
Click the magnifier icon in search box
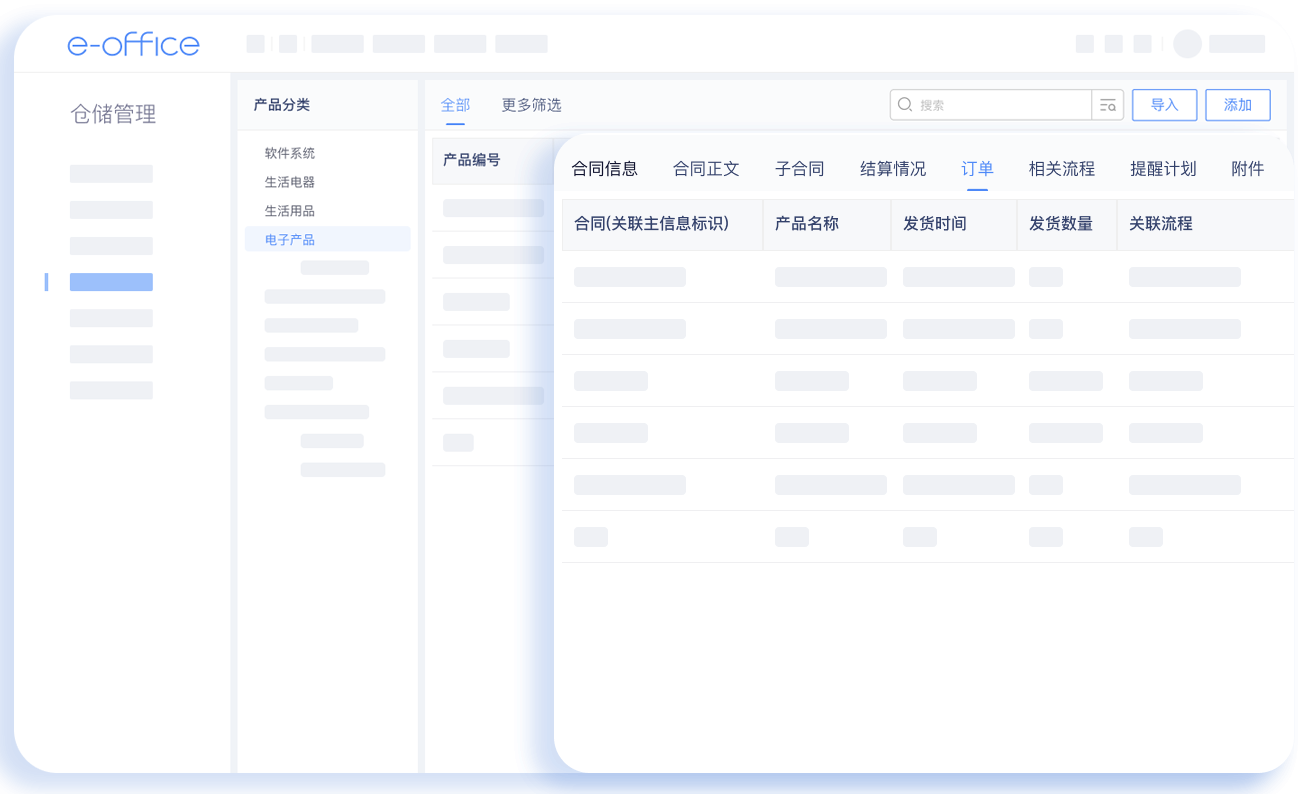coord(905,104)
